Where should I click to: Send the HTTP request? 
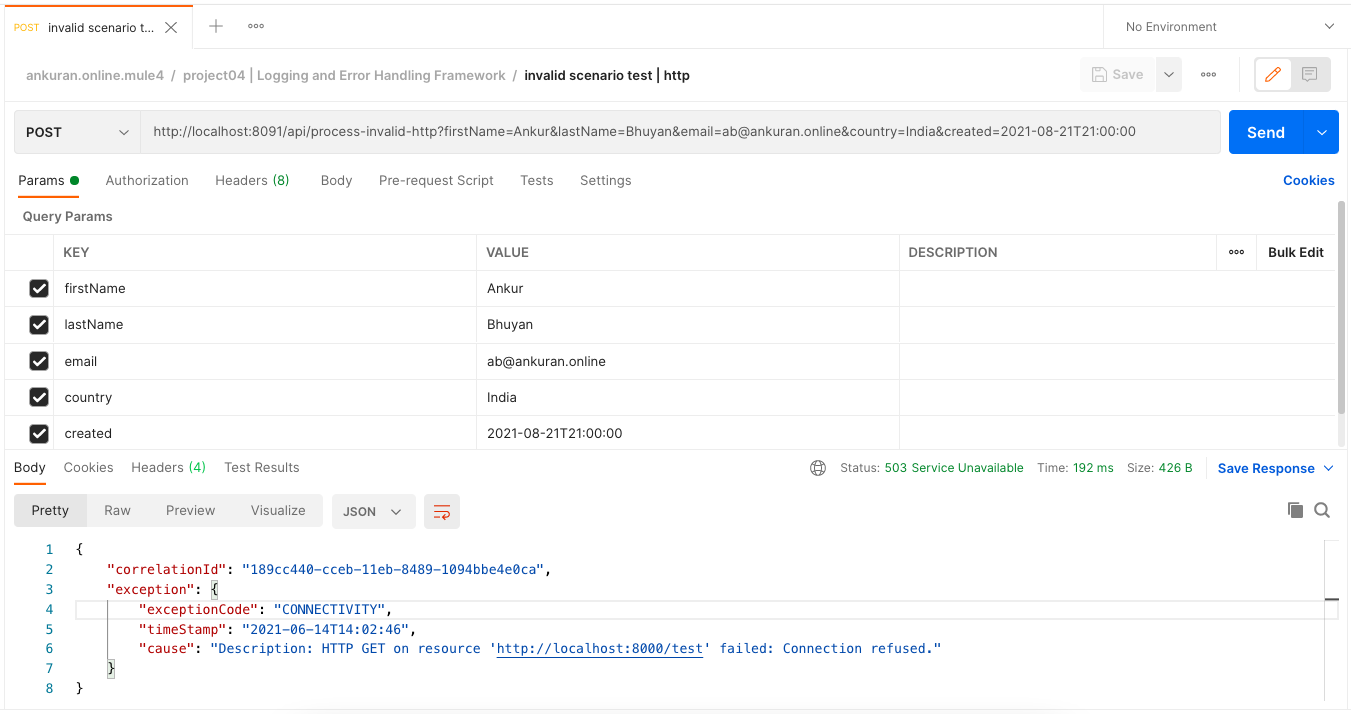coord(1265,132)
